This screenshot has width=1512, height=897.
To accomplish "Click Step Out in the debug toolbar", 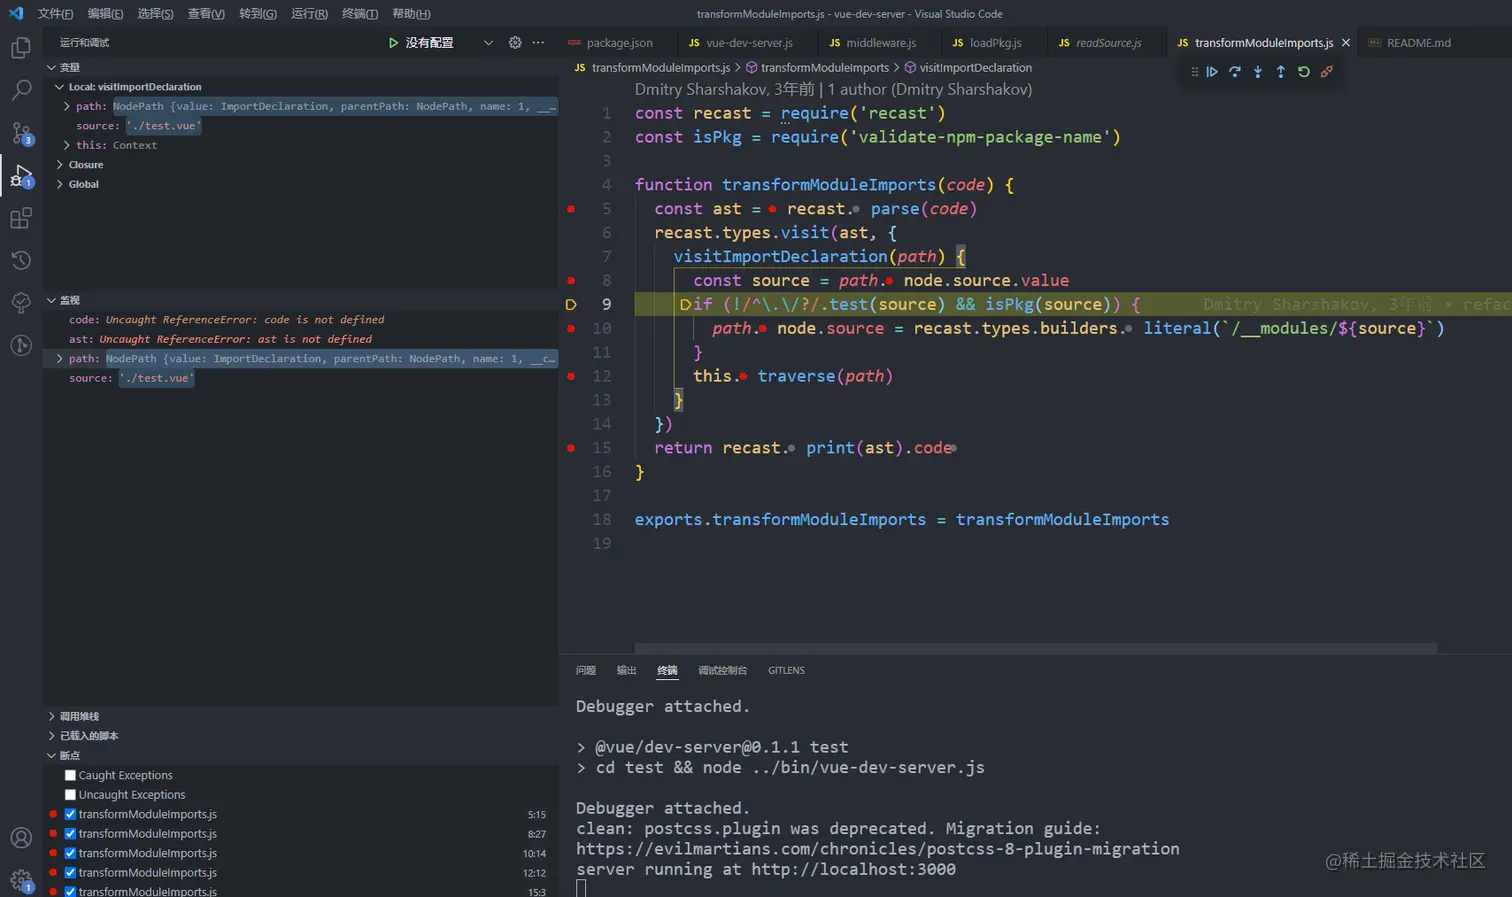I will [1281, 72].
